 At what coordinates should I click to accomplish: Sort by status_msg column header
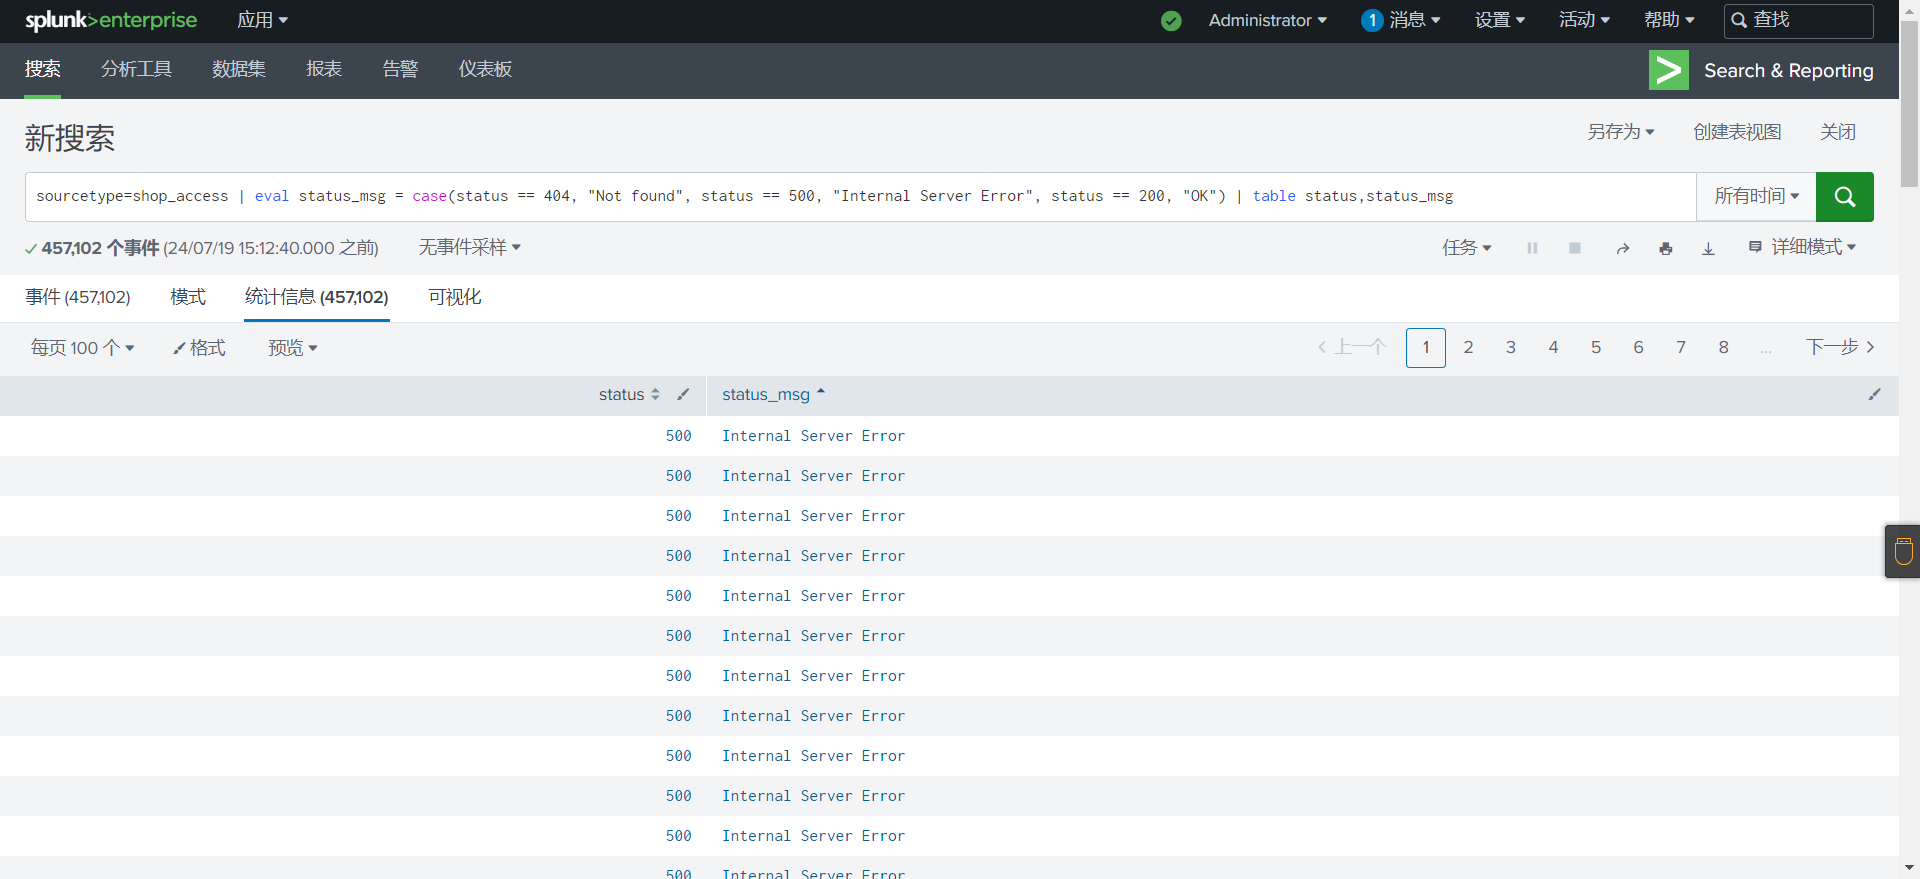pyautogui.click(x=766, y=395)
